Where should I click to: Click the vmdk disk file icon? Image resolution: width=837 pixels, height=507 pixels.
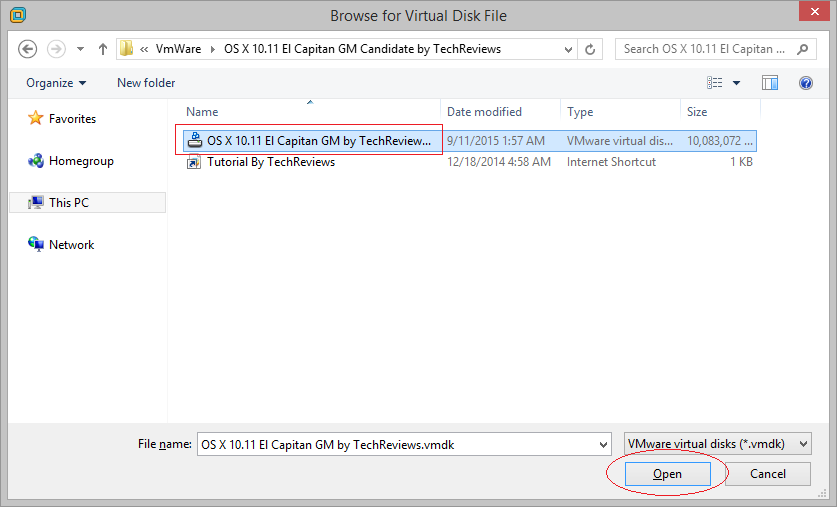195,140
